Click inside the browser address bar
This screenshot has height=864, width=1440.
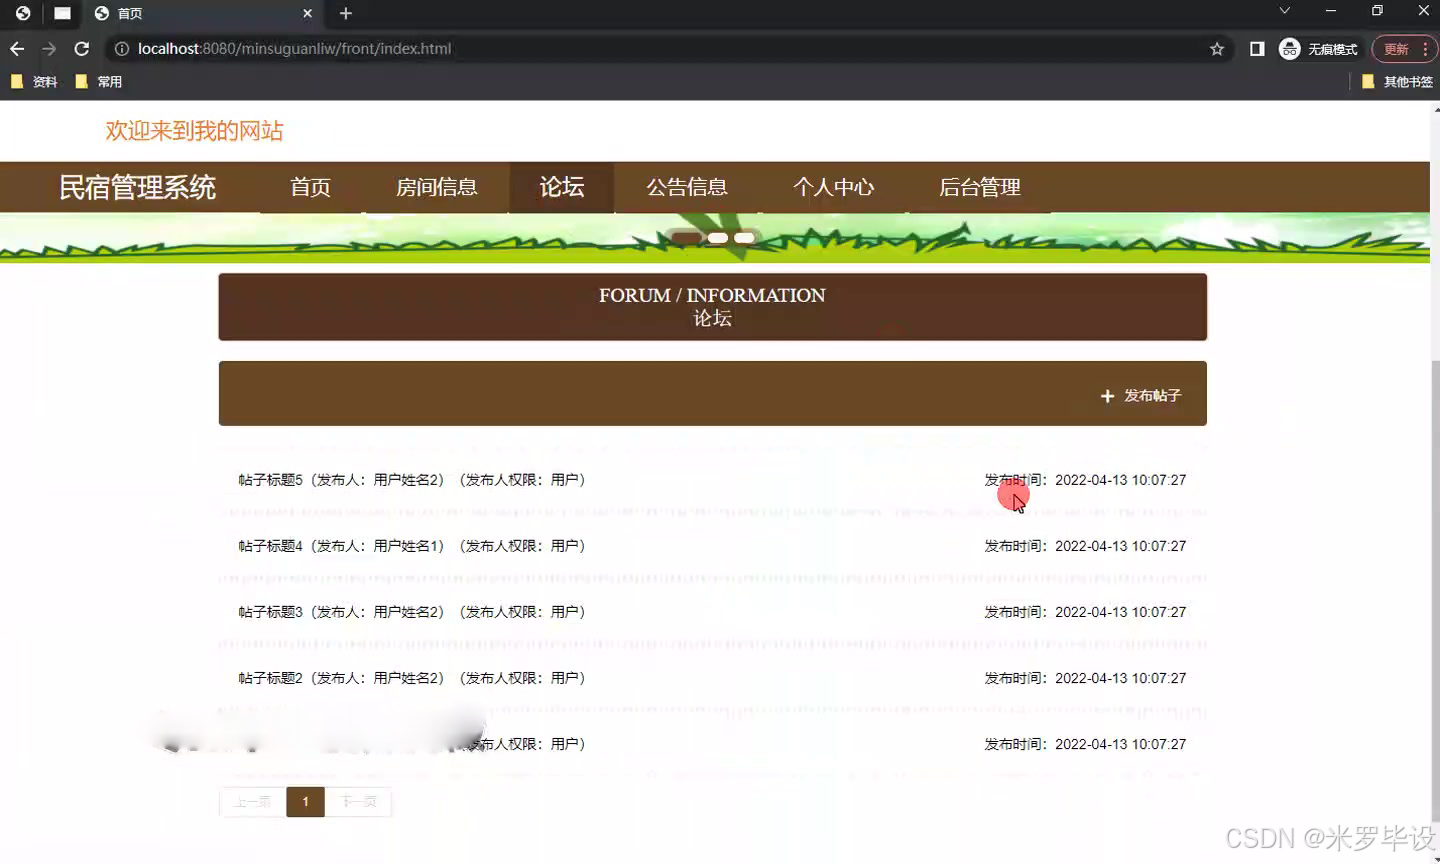tap(600, 48)
